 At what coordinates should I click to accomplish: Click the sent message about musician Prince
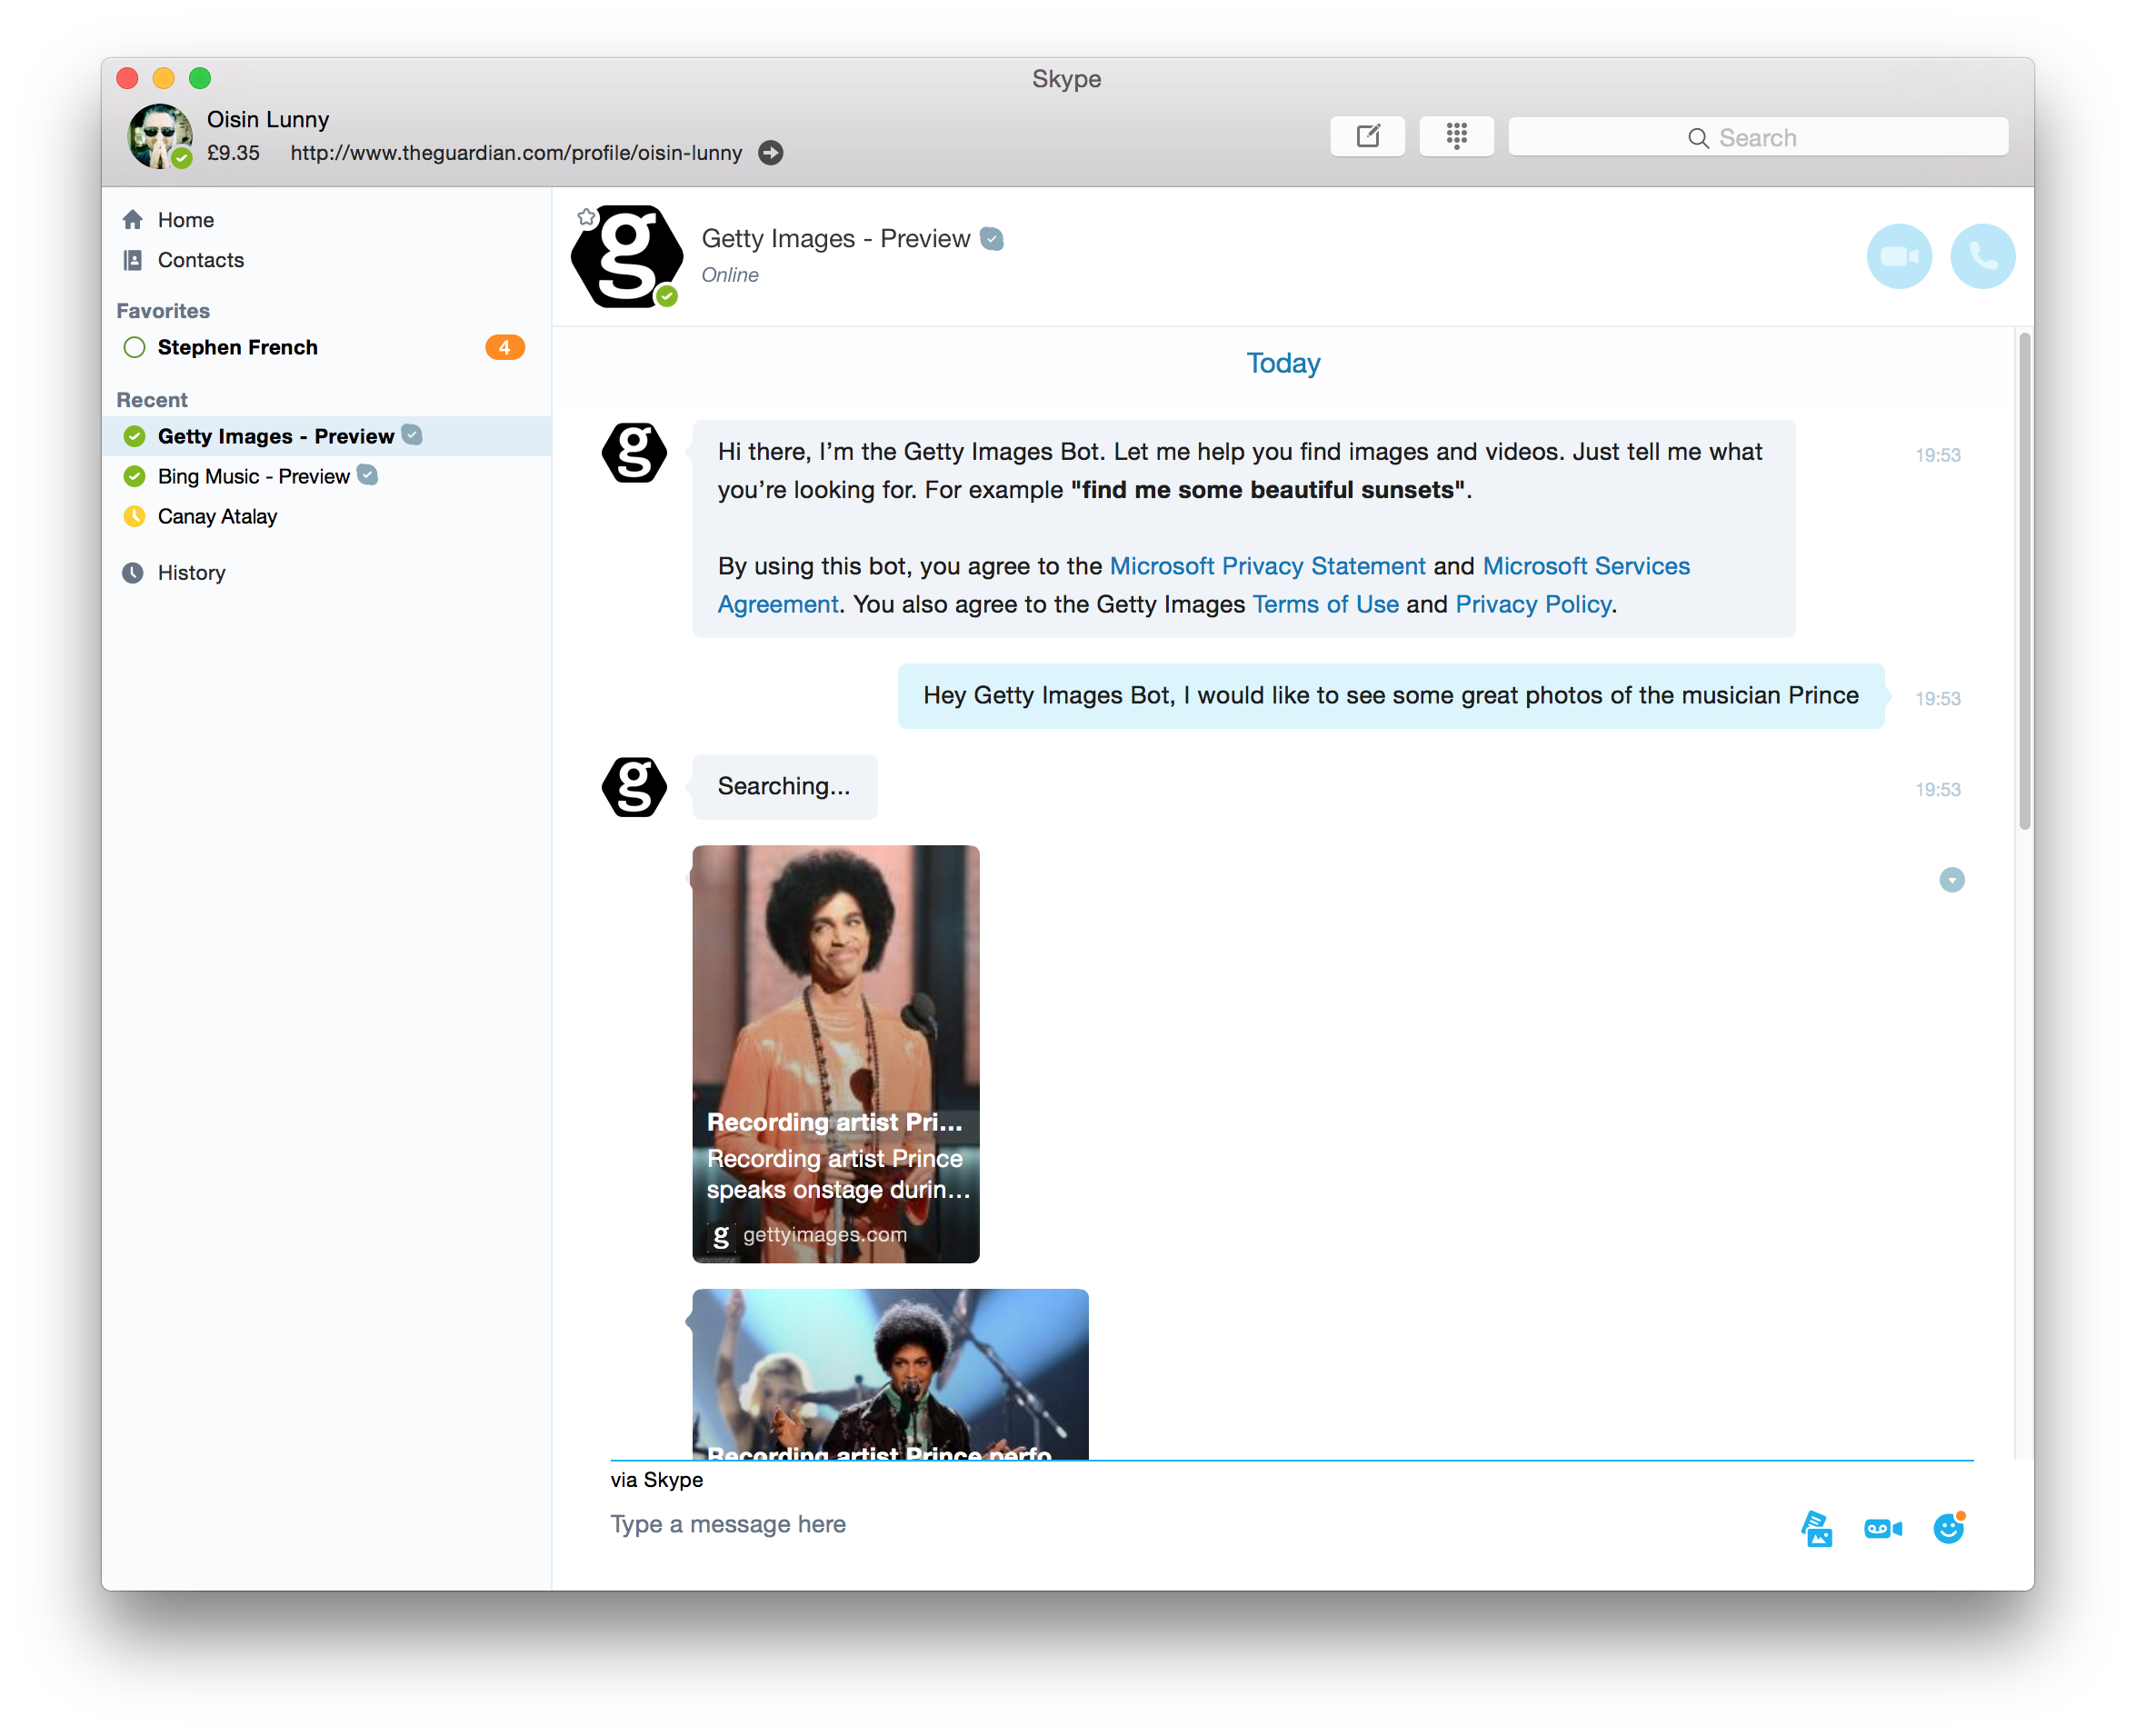(1390, 696)
